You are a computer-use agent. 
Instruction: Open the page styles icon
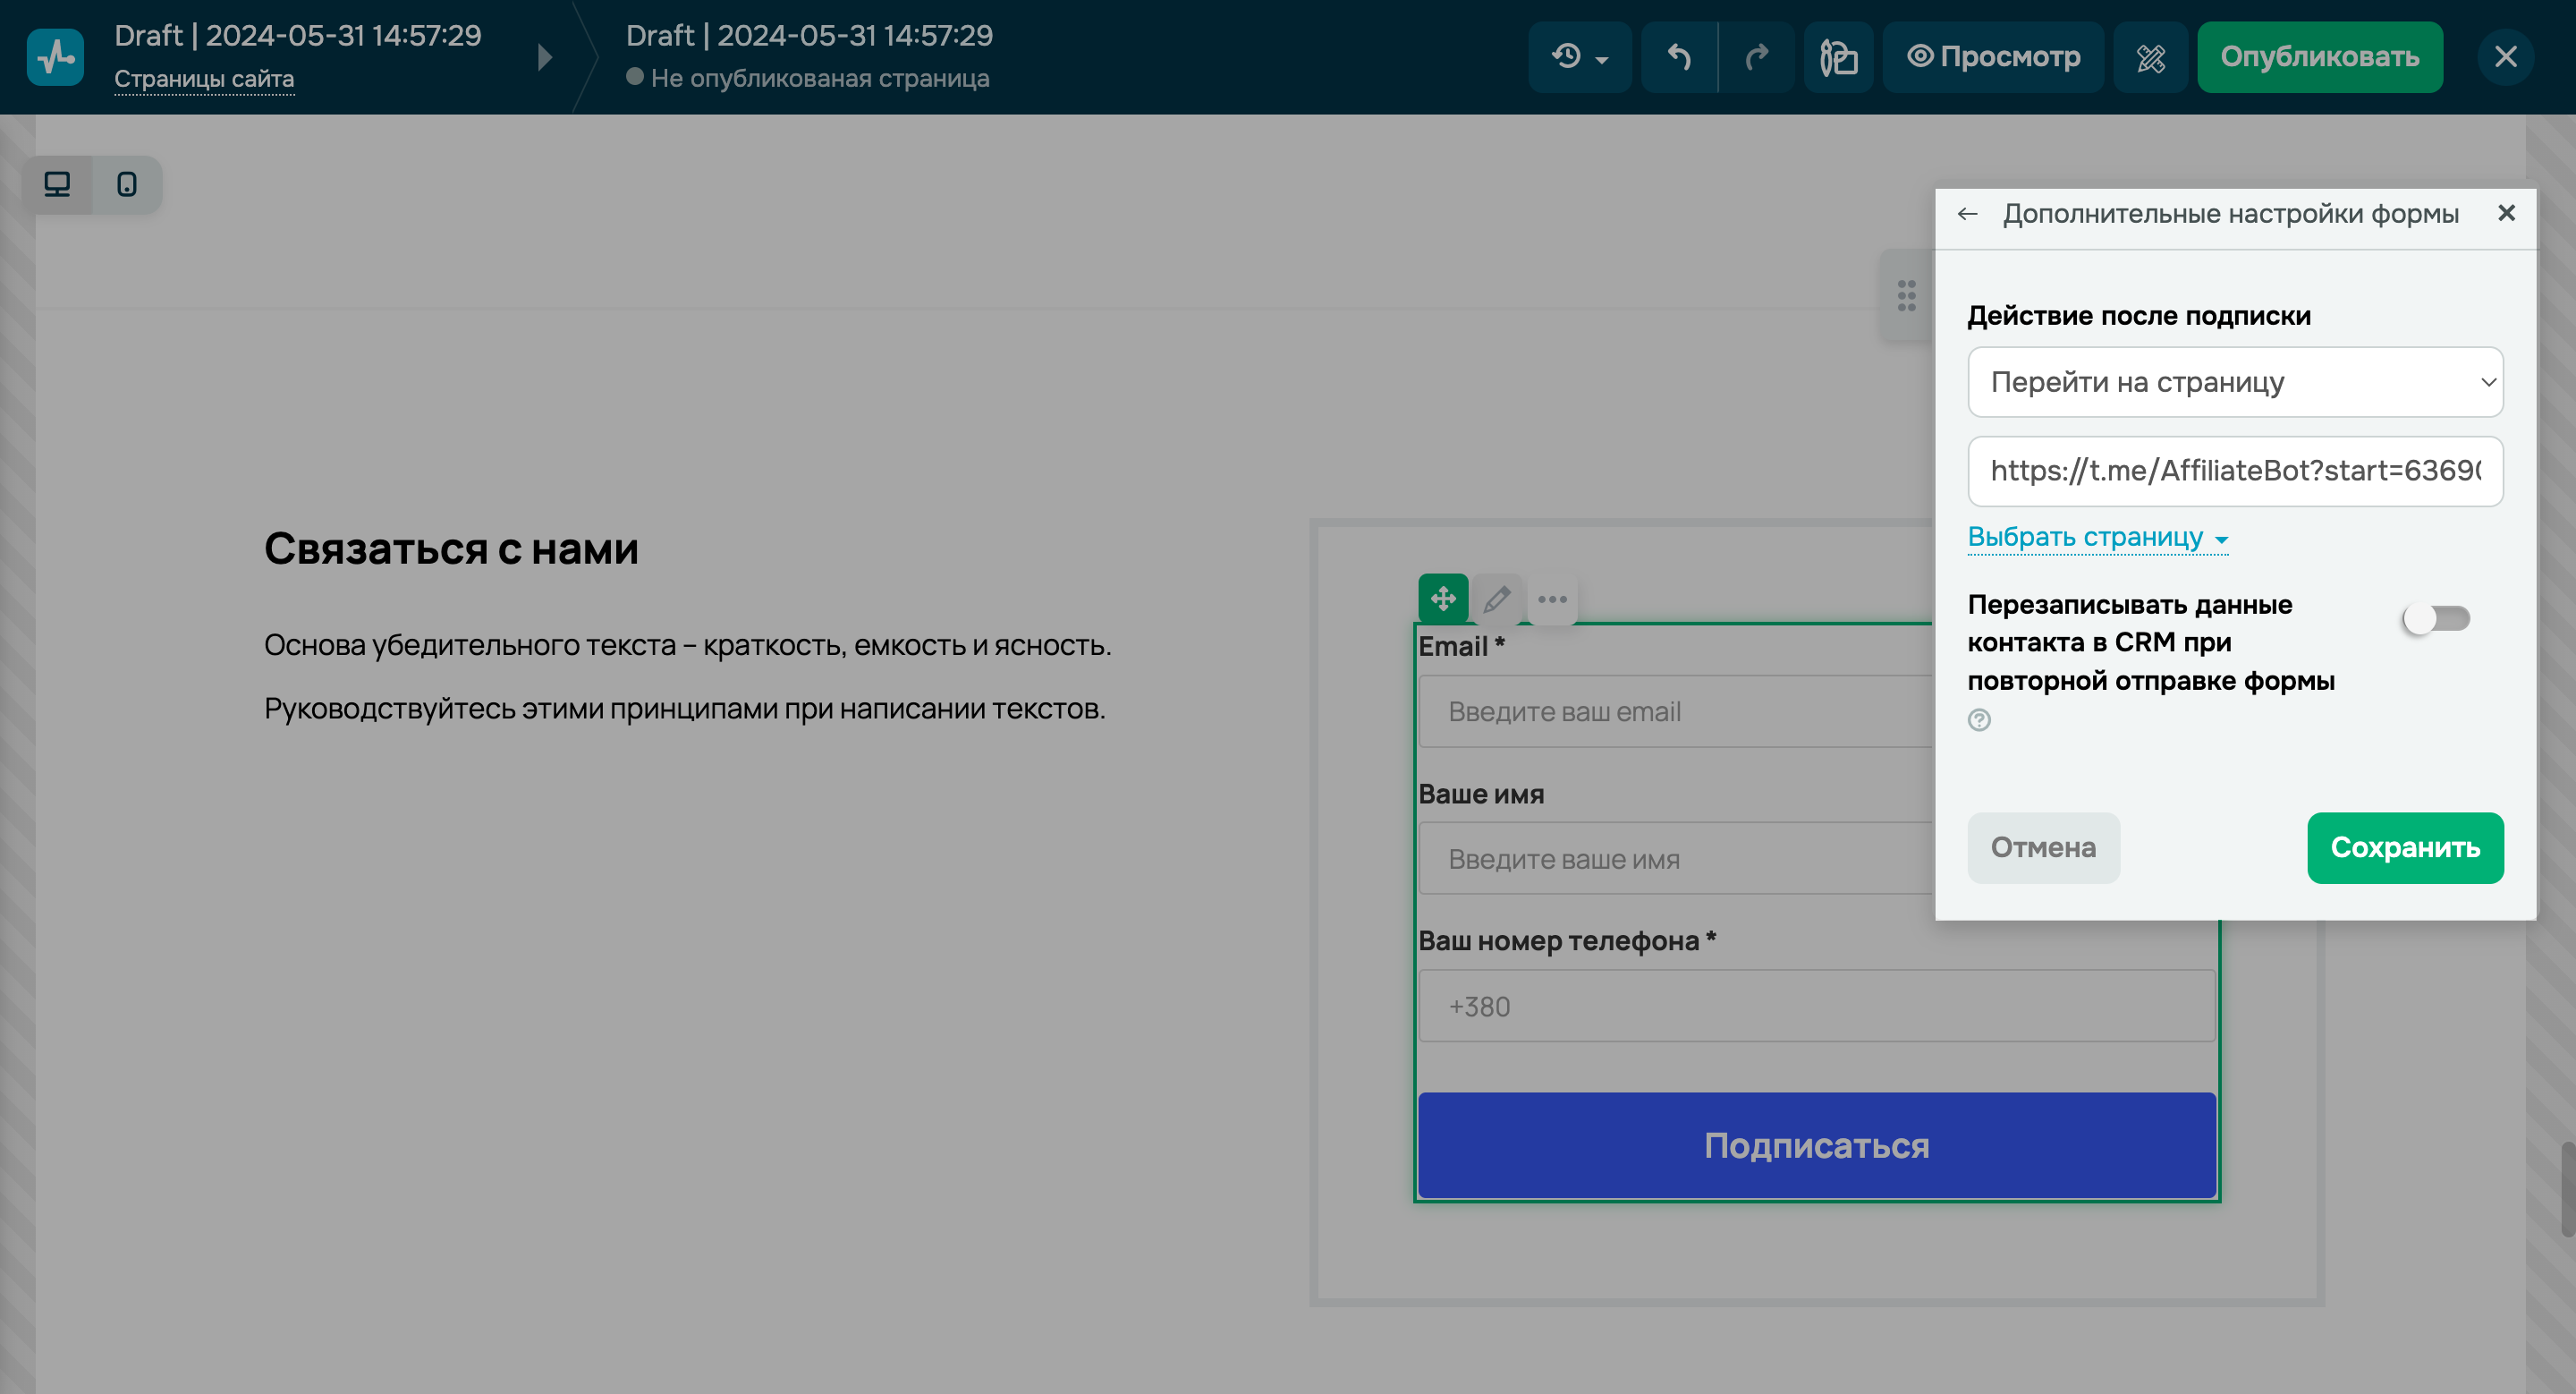[1838, 57]
